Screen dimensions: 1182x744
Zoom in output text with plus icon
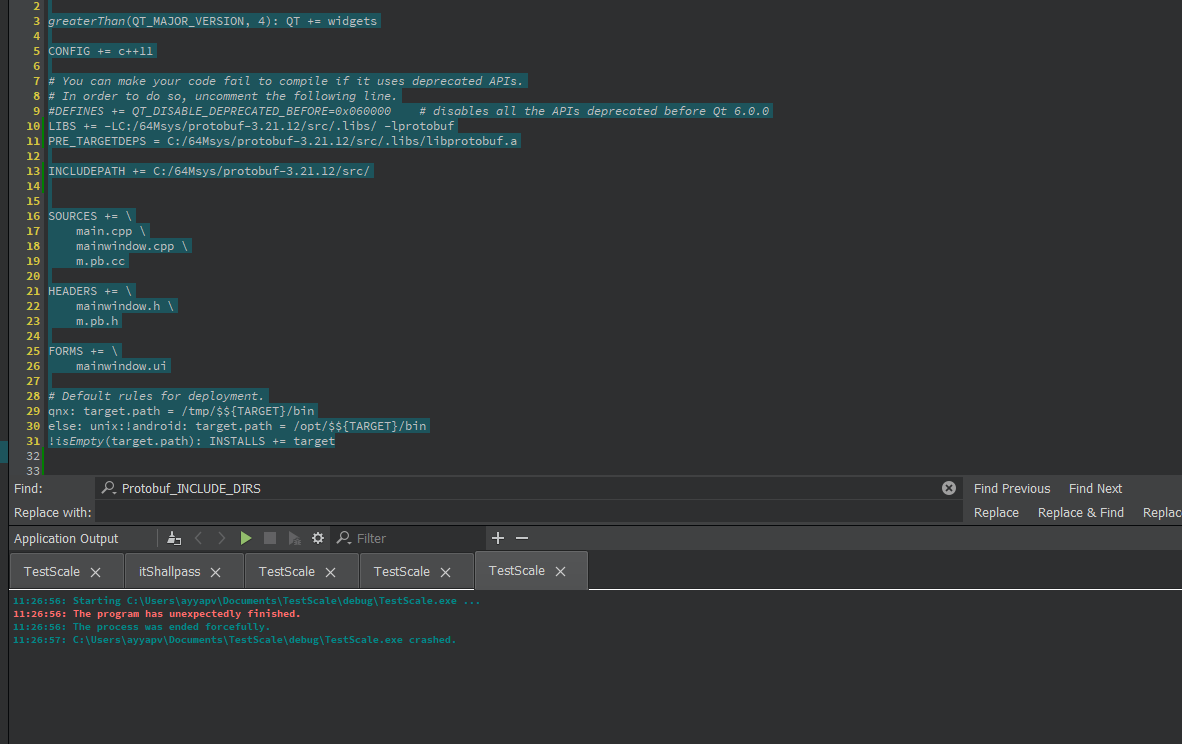(x=498, y=538)
